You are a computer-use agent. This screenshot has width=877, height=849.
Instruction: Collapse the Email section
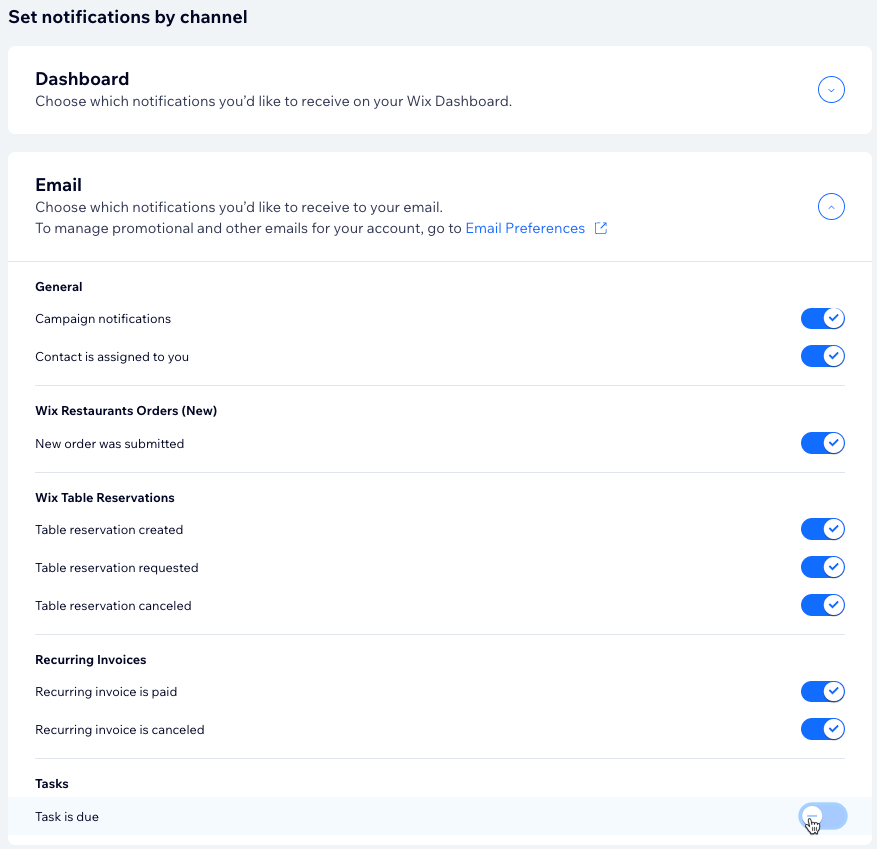(x=831, y=206)
